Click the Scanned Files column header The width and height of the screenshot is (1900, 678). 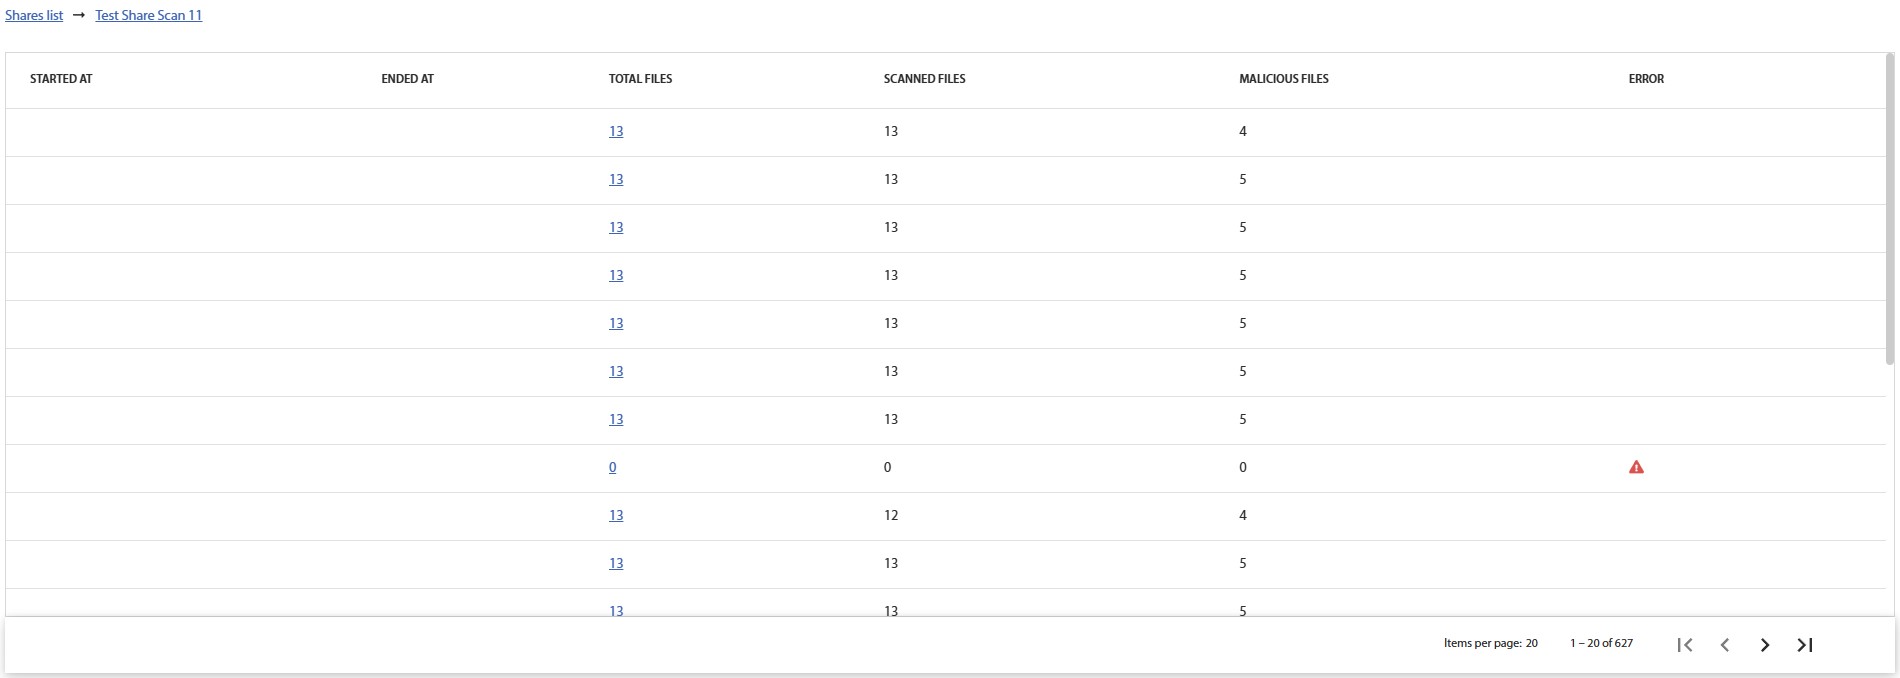924,79
